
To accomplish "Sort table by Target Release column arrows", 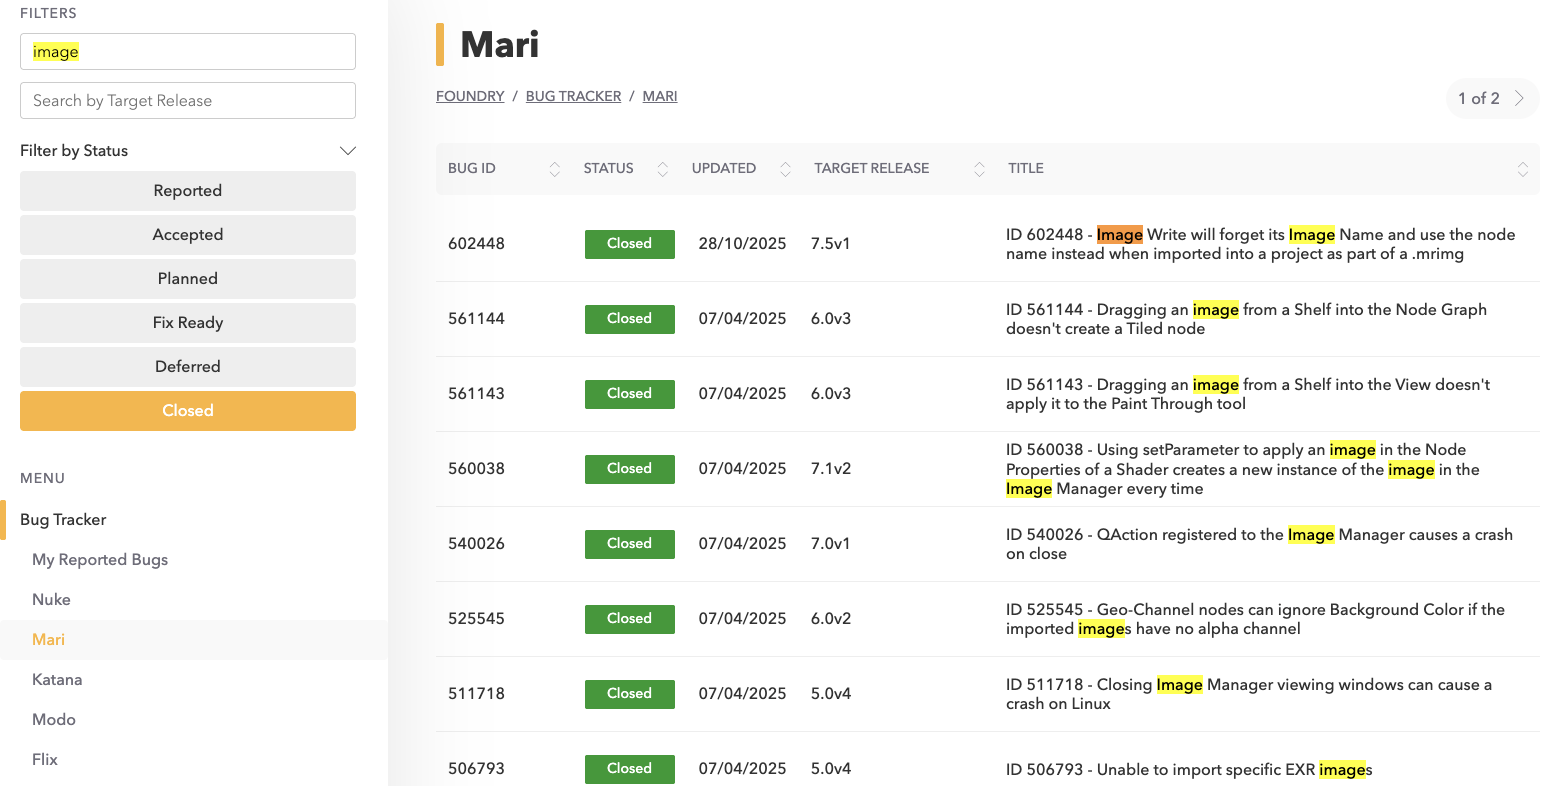I will (x=979, y=169).
